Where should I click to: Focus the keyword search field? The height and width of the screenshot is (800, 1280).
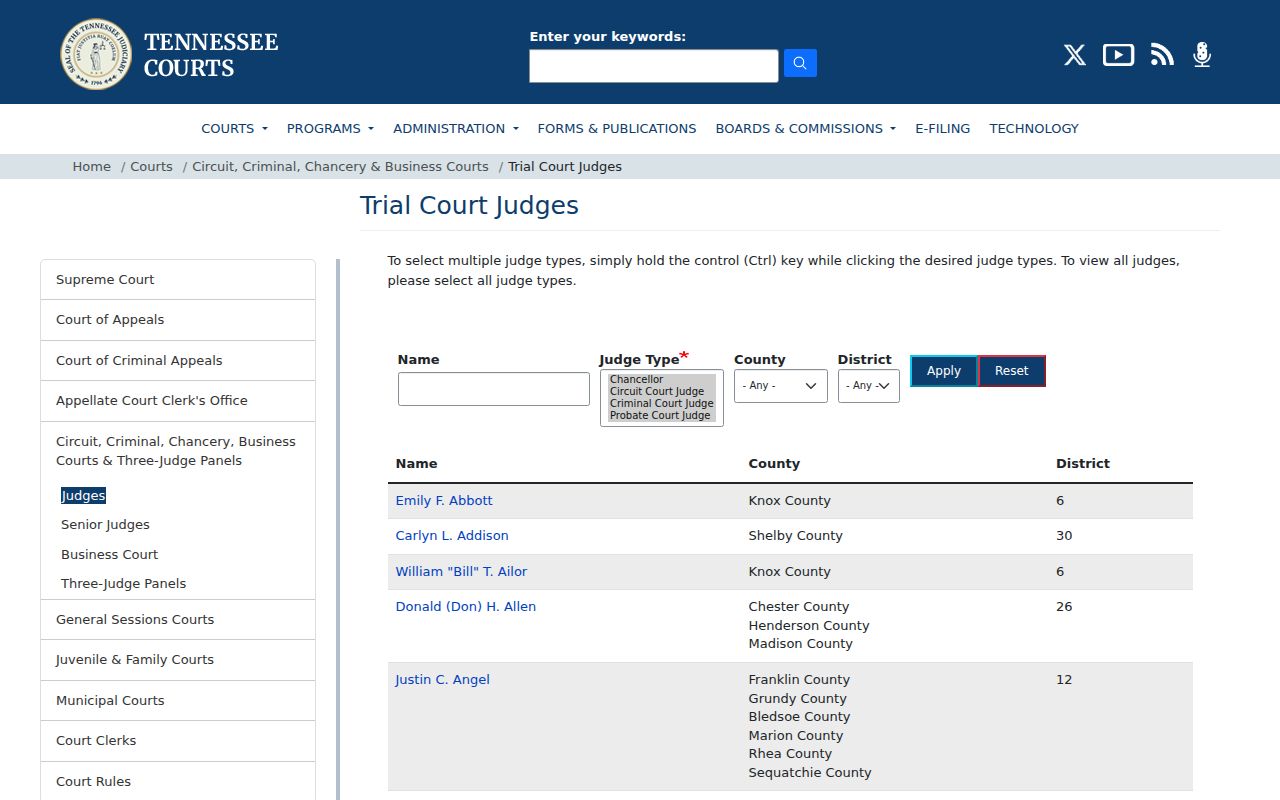pyautogui.click(x=654, y=66)
